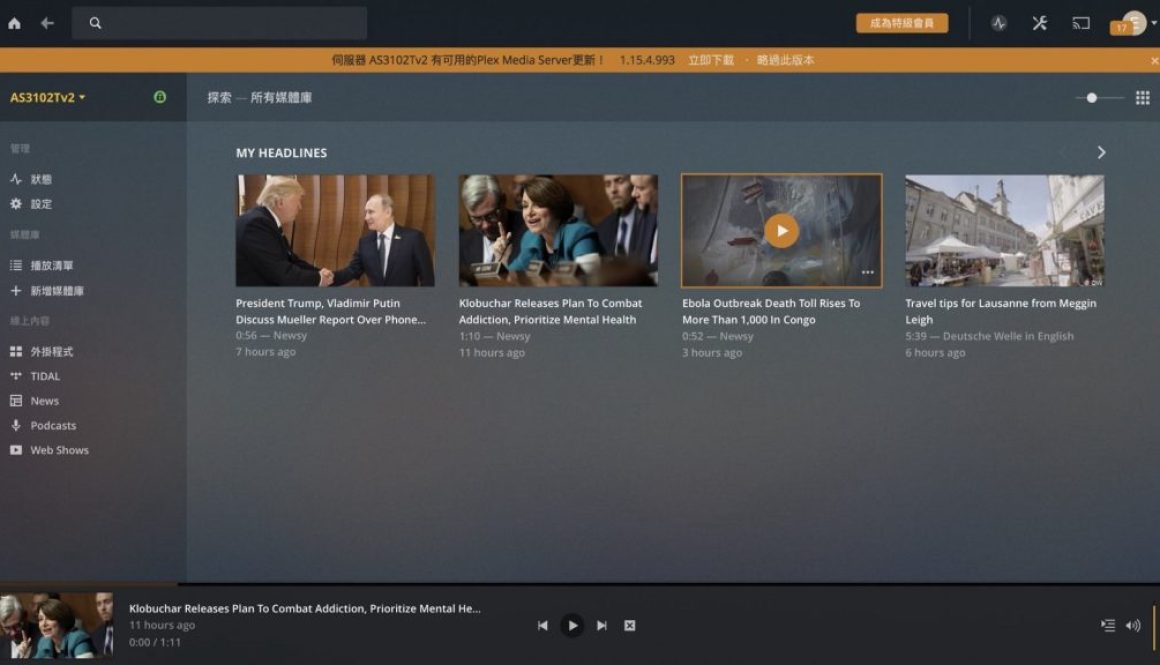Screen dimensions: 1160x665
Task: Show more headlines with right chevron
Action: click(x=1101, y=152)
